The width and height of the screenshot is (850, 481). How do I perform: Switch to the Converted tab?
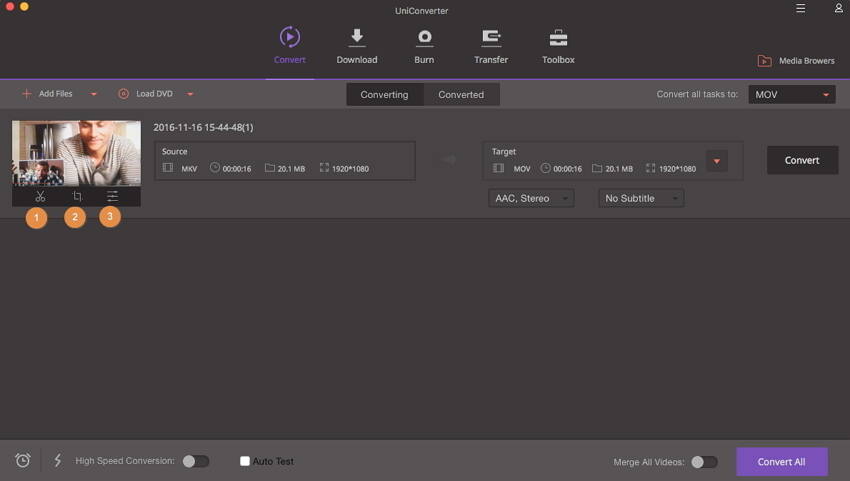(x=461, y=94)
